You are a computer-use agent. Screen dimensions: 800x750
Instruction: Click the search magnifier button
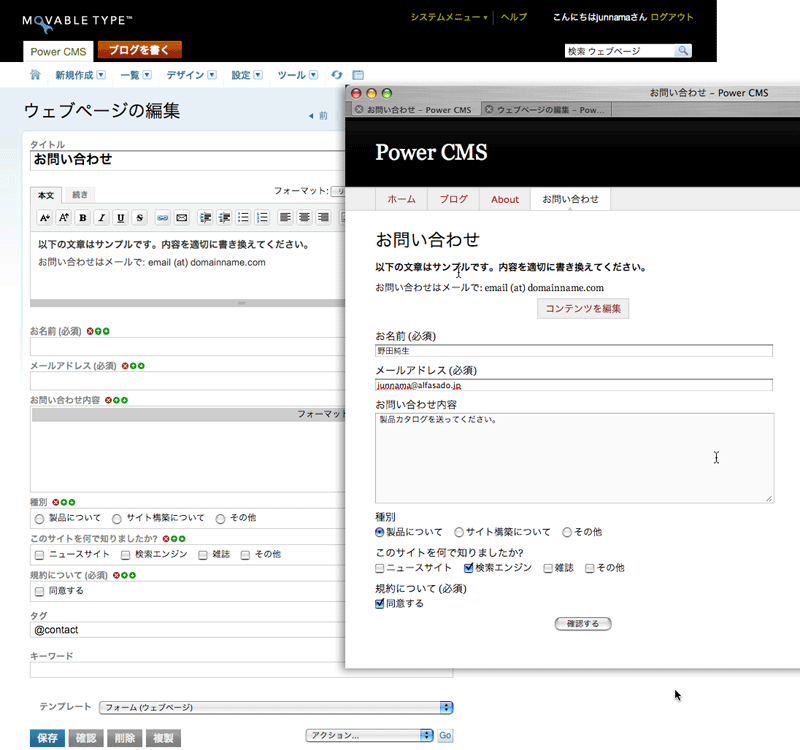(x=683, y=51)
